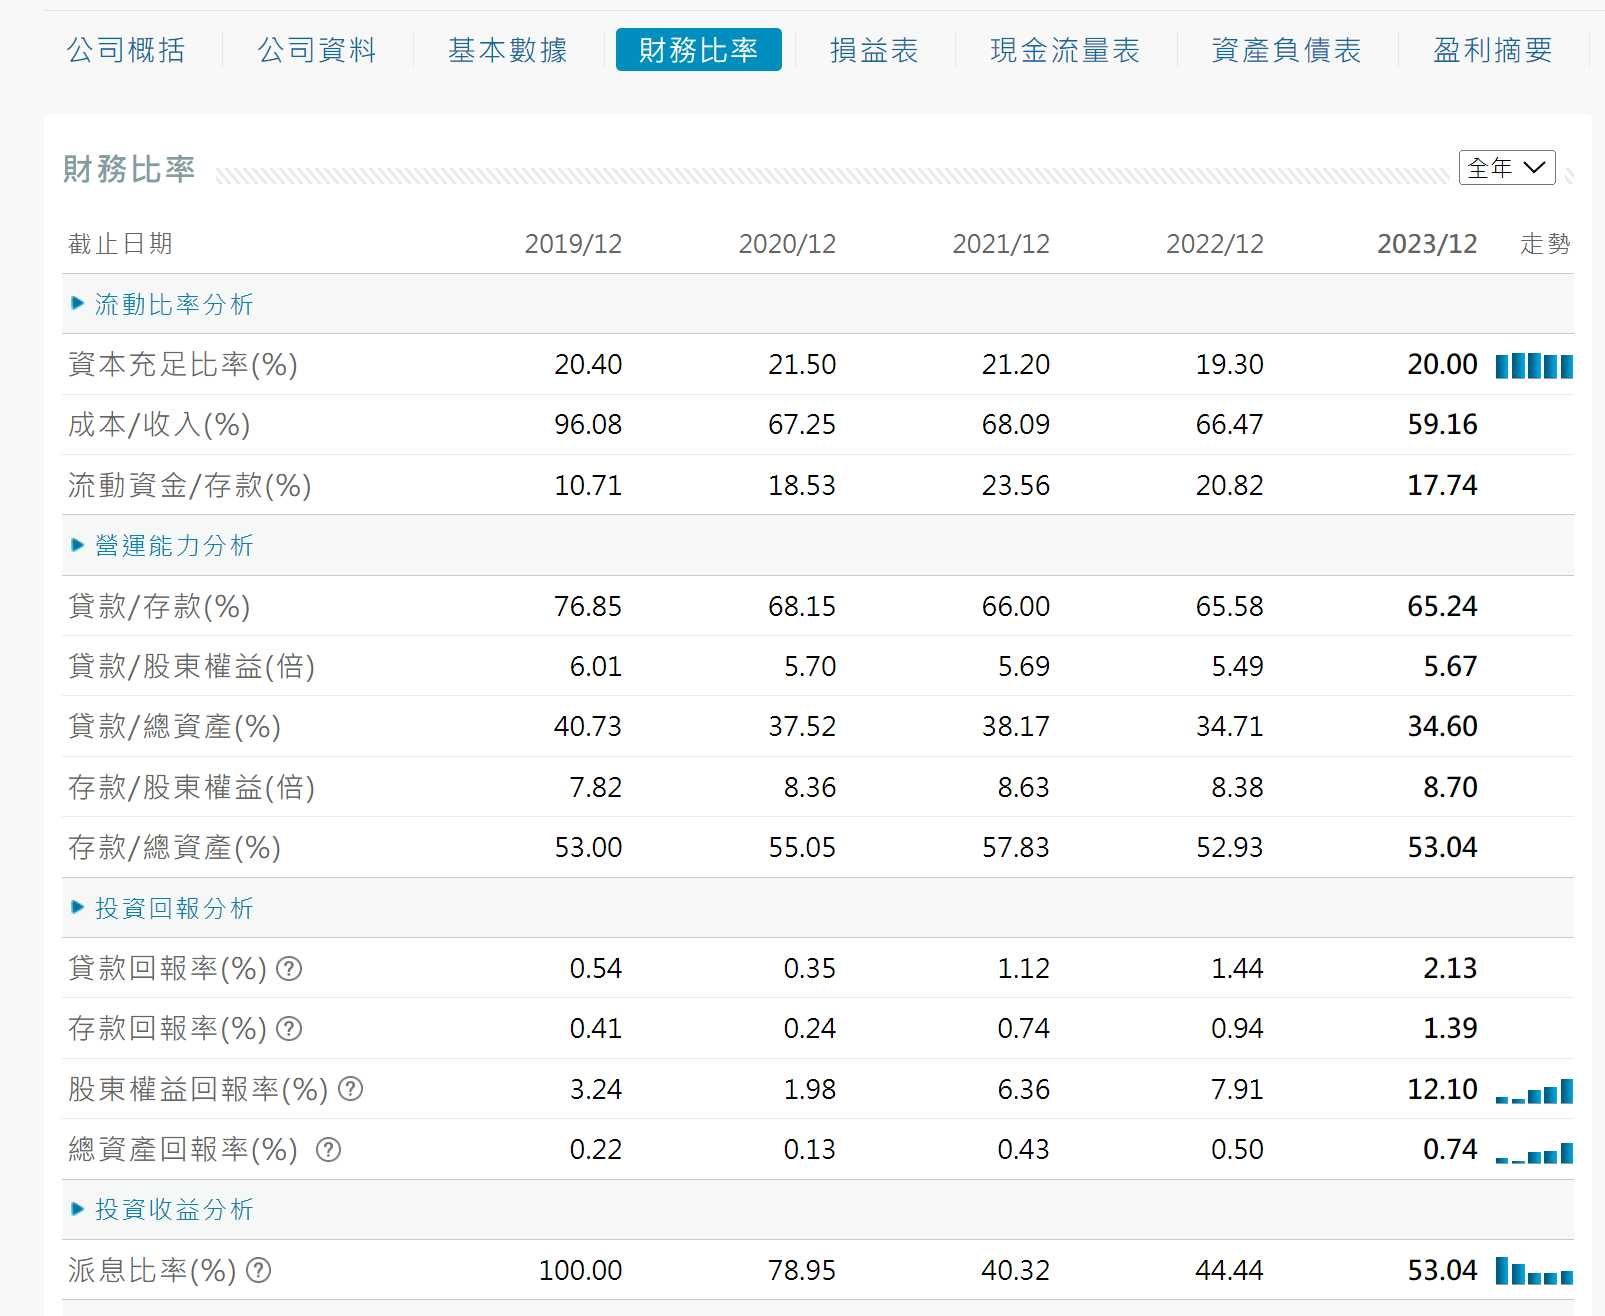1605x1316 pixels.
Task: Open trend chart for 總資產回報率
Action: coord(1533,1153)
